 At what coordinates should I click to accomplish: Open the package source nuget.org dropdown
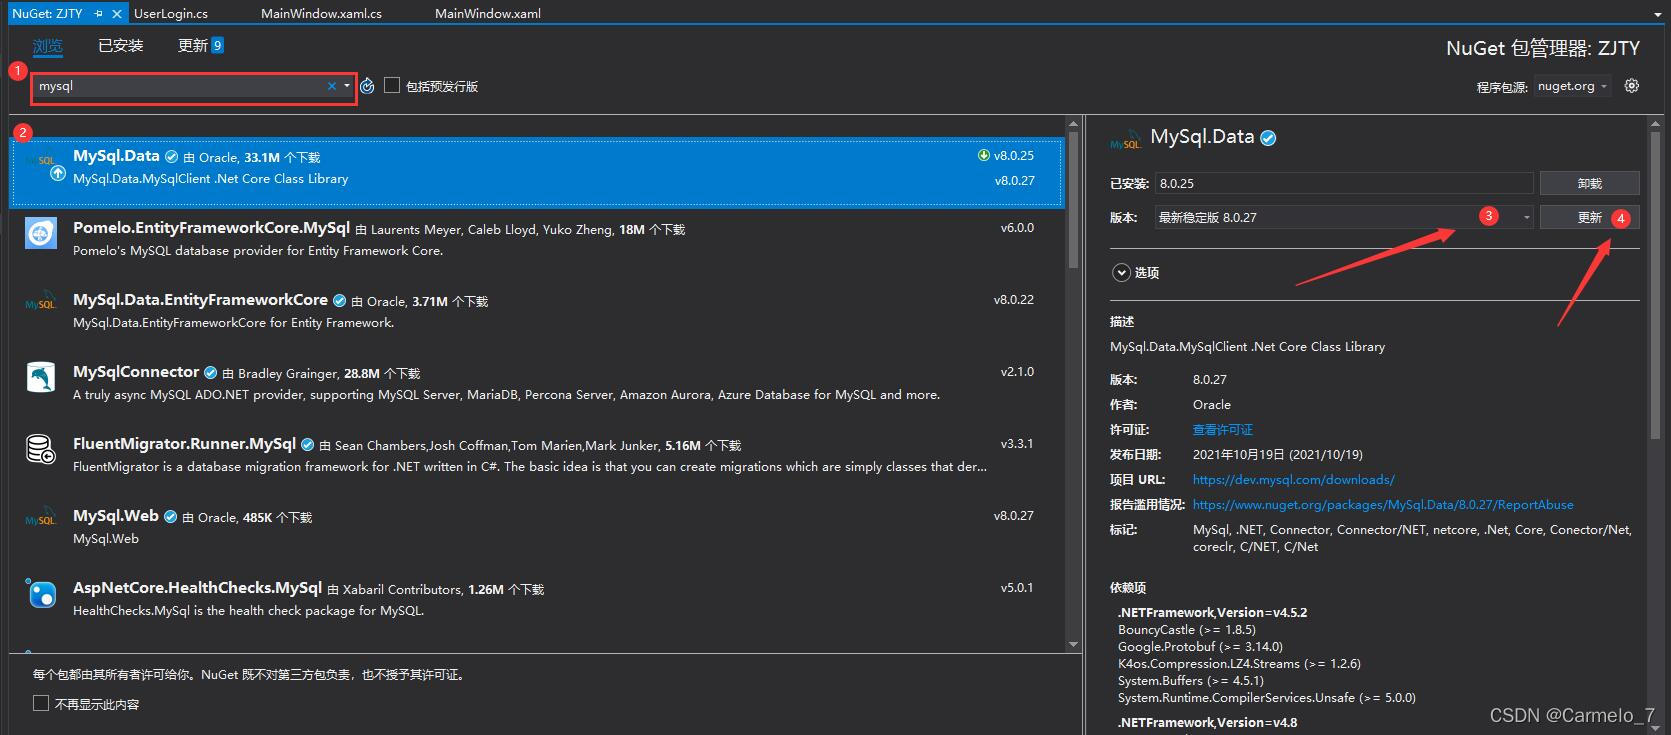[1572, 87]
